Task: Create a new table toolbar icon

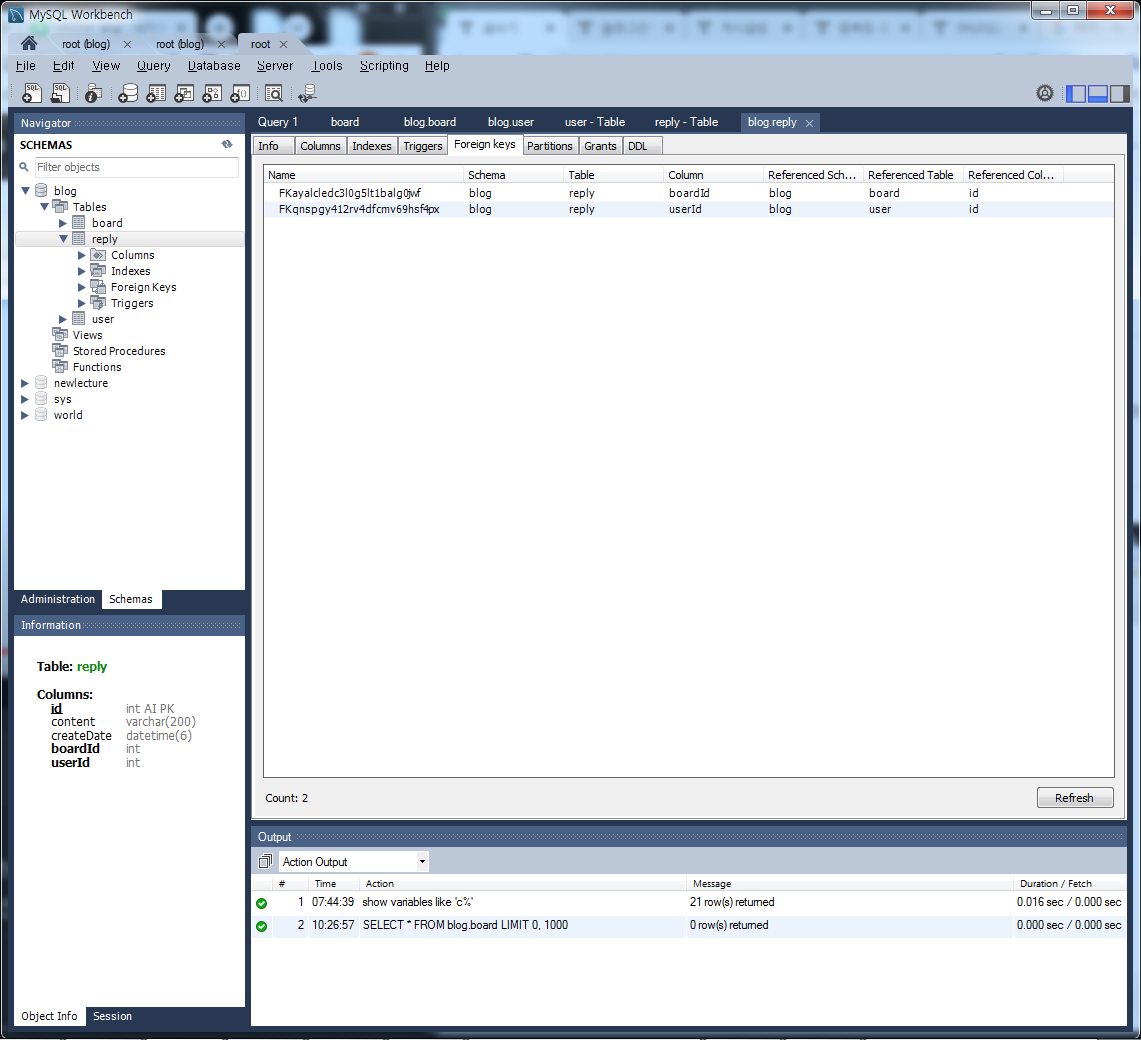Action: tap(156, 93)
